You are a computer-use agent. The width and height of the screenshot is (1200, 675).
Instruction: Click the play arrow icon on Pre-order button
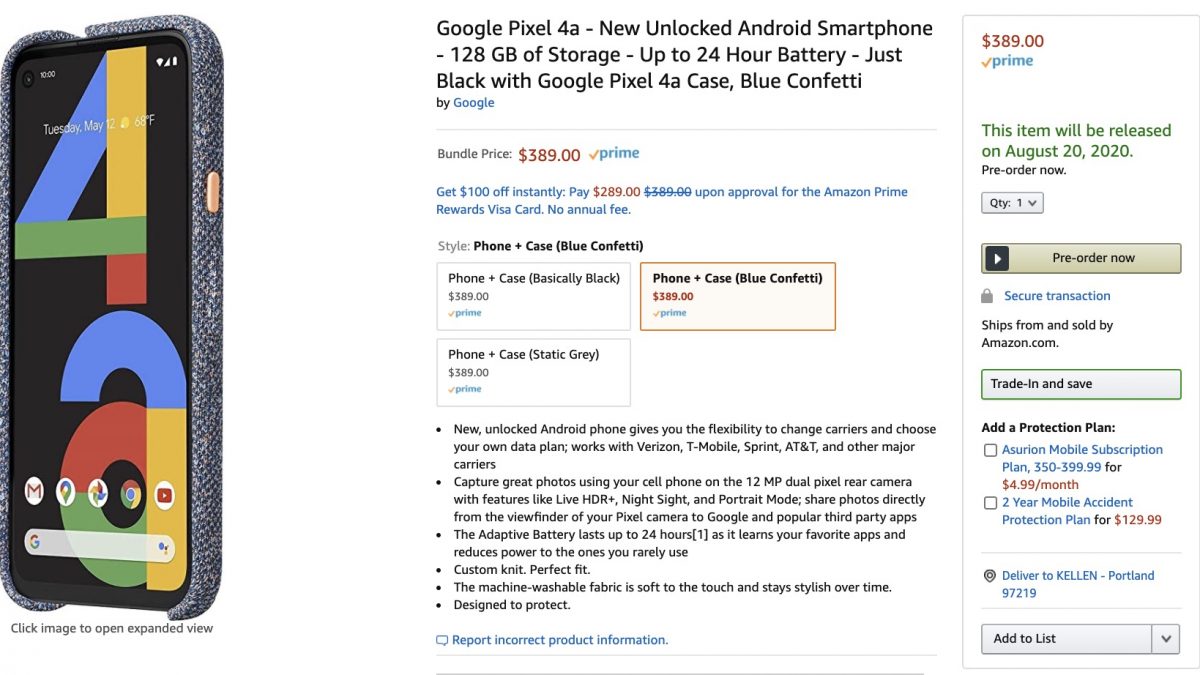(x=996, y=258)
